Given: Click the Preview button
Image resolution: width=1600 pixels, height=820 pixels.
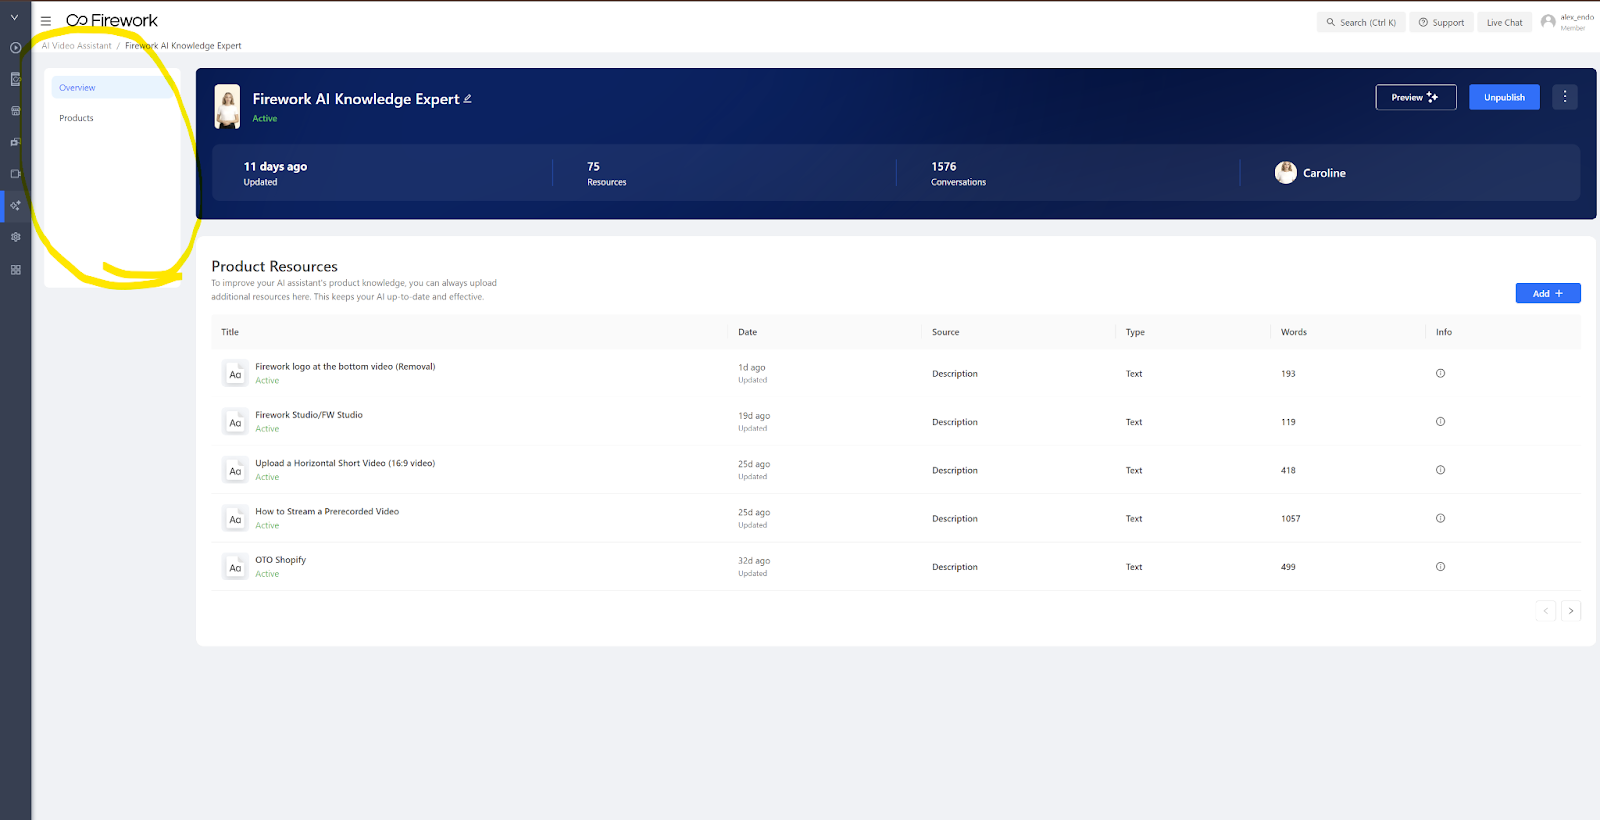Looking at the screenshot, I should (1416, 97).
